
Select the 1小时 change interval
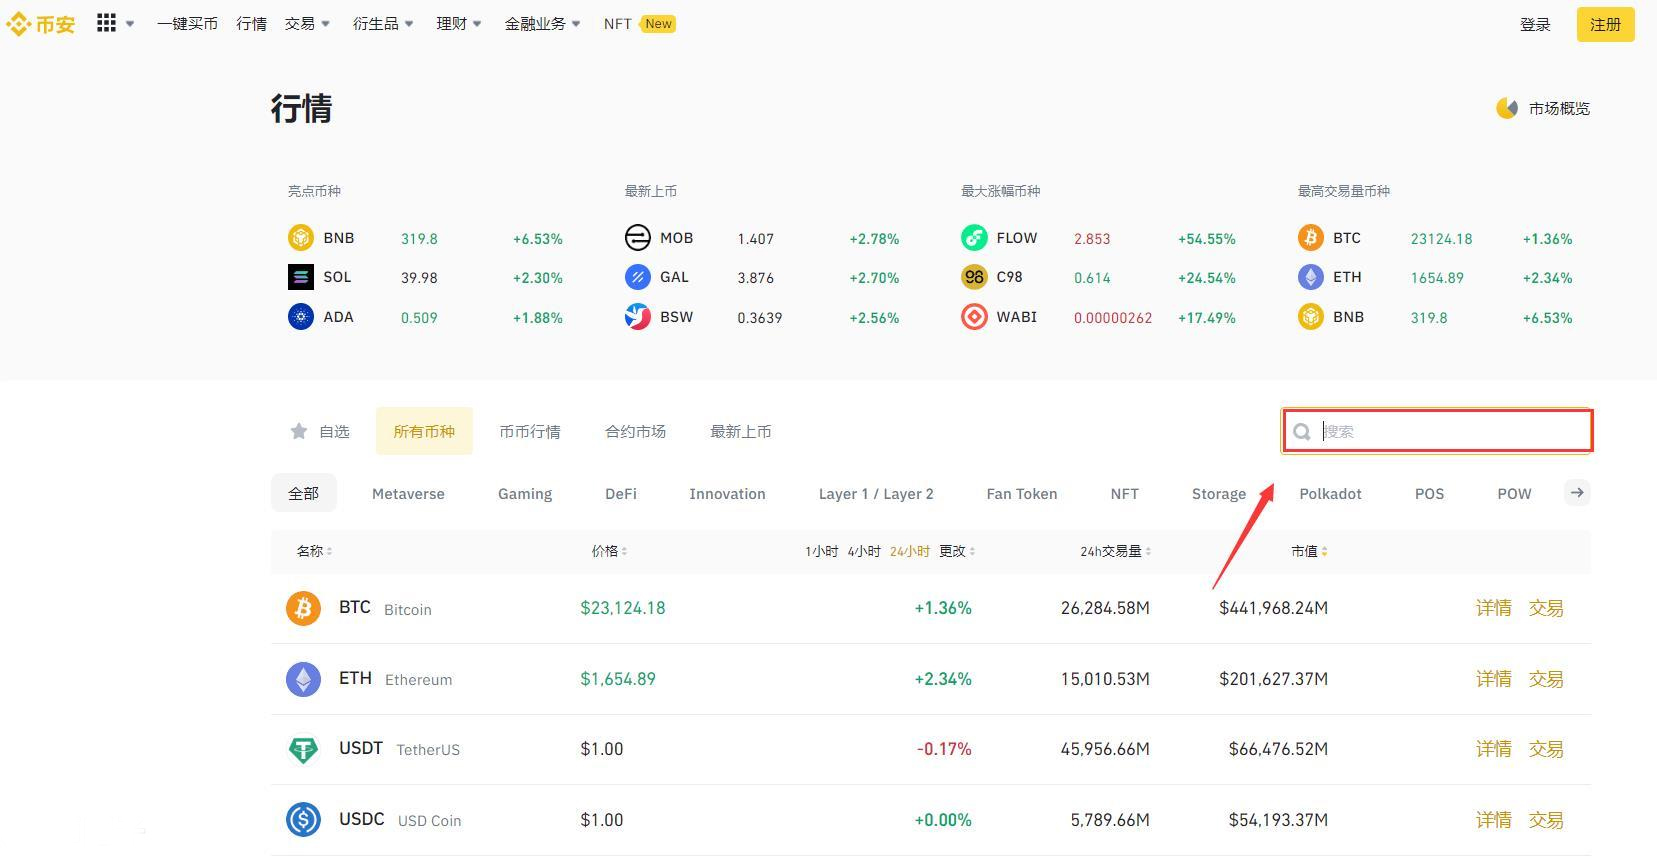[821, 551]
